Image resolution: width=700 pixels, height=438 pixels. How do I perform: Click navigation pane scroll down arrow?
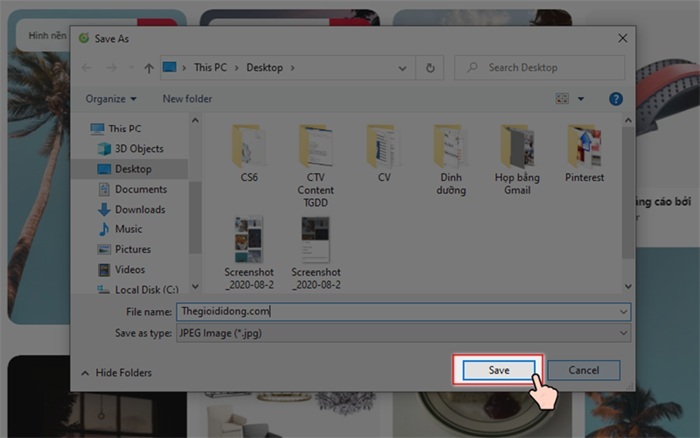pos(195,287)
